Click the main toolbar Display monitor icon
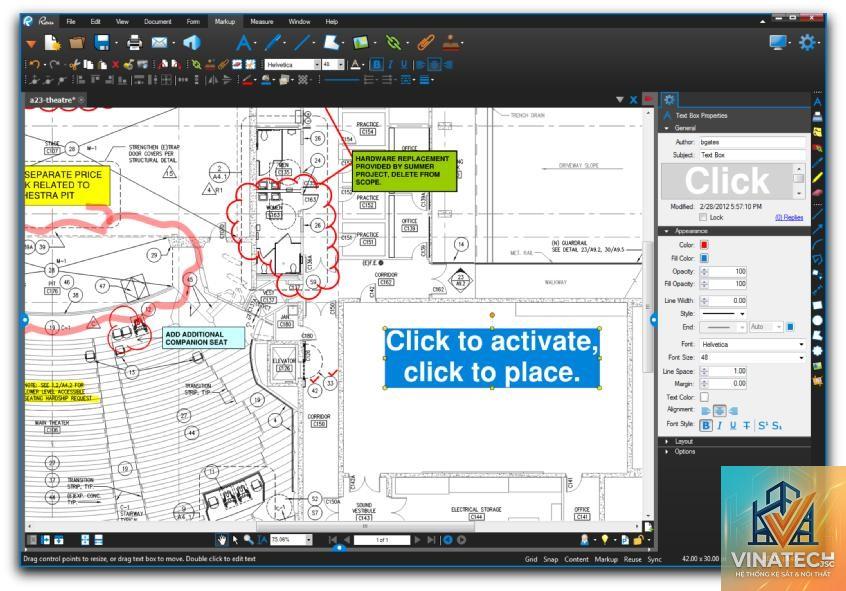 (x=777, y=43)
